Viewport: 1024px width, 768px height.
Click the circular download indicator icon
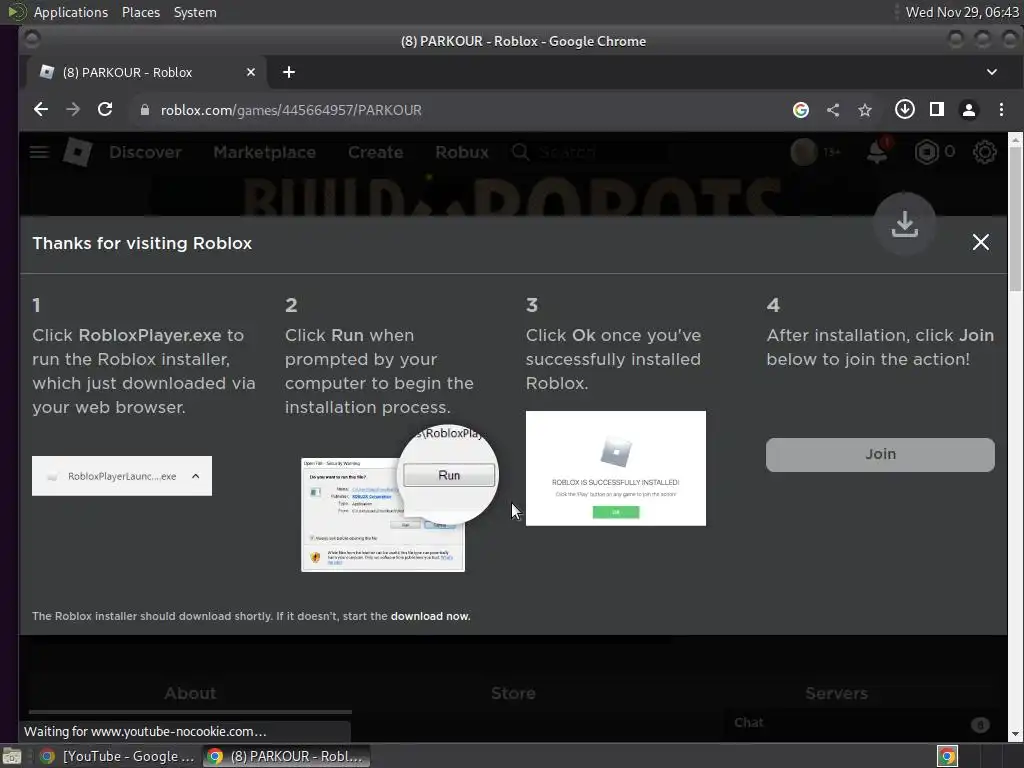904,224
